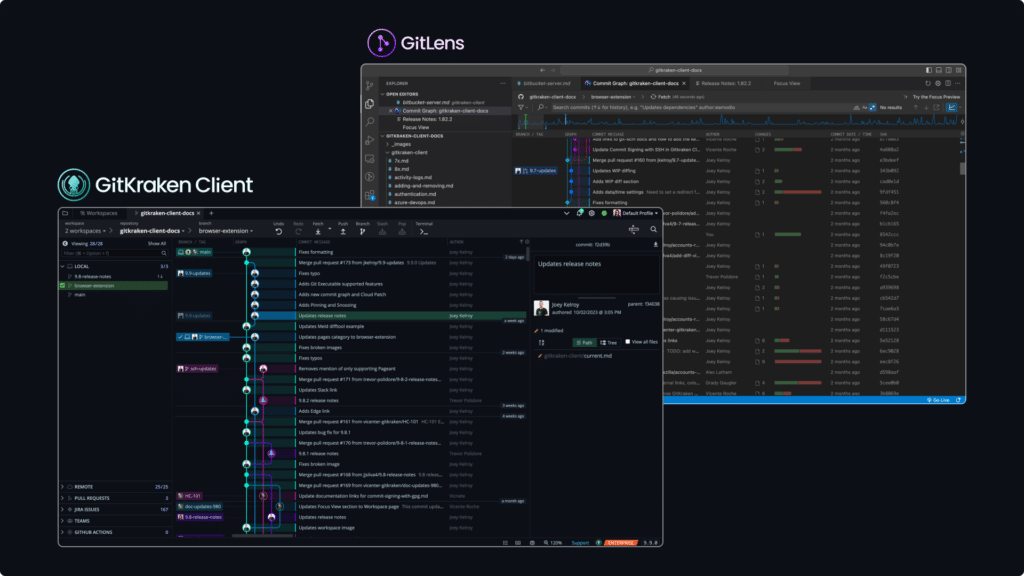Toggle the minimap chart button in GitLens
The height and width of the screenshot is (576, 1024).
pyautogui.click(x=952, y=107)
